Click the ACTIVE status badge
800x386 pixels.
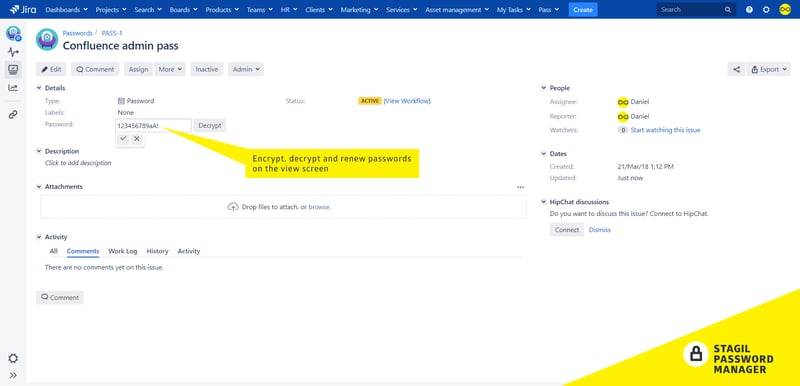click(369, 101)
